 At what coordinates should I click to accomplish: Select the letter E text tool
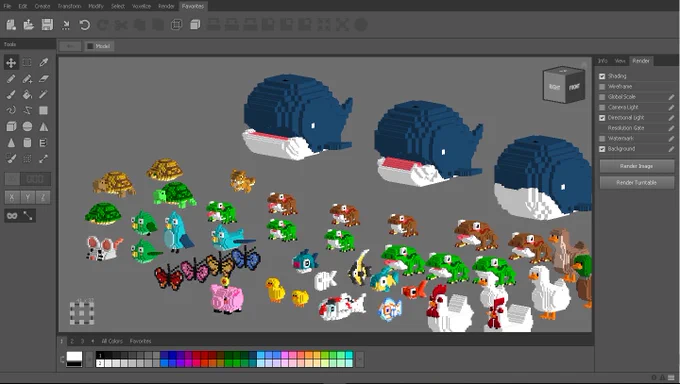point(43,142)
